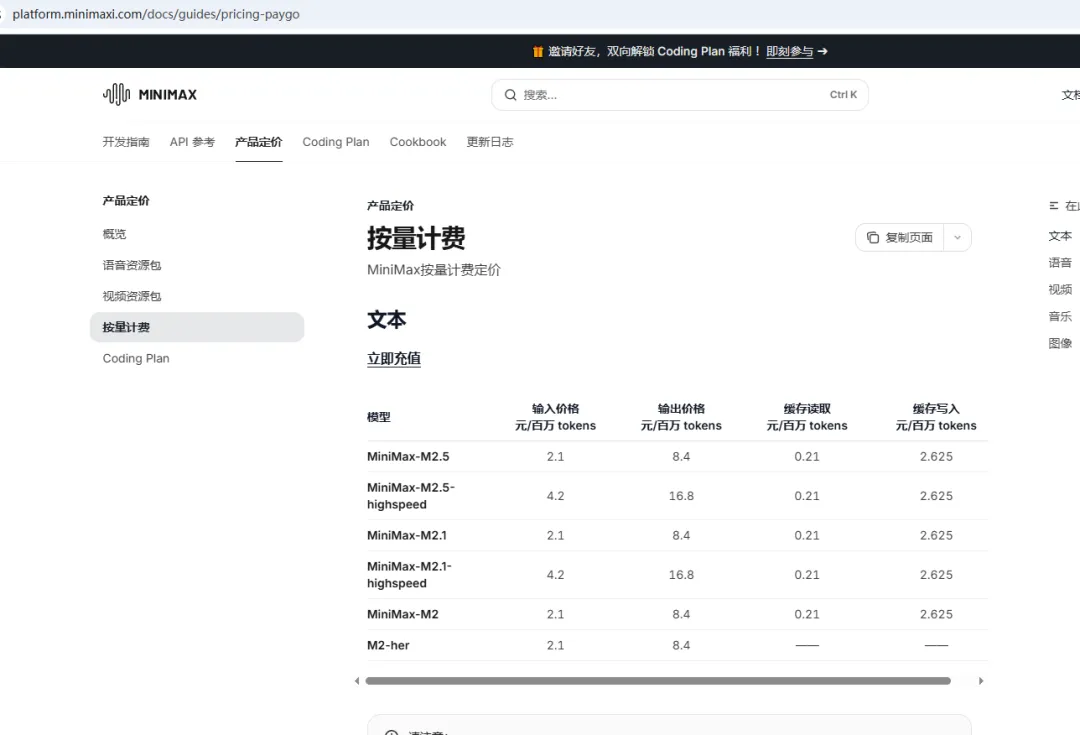Open Coding Plan in the sidebar
Image resolution: width=1080 pixels, height=735 pixels.
(x=136, y=358)
